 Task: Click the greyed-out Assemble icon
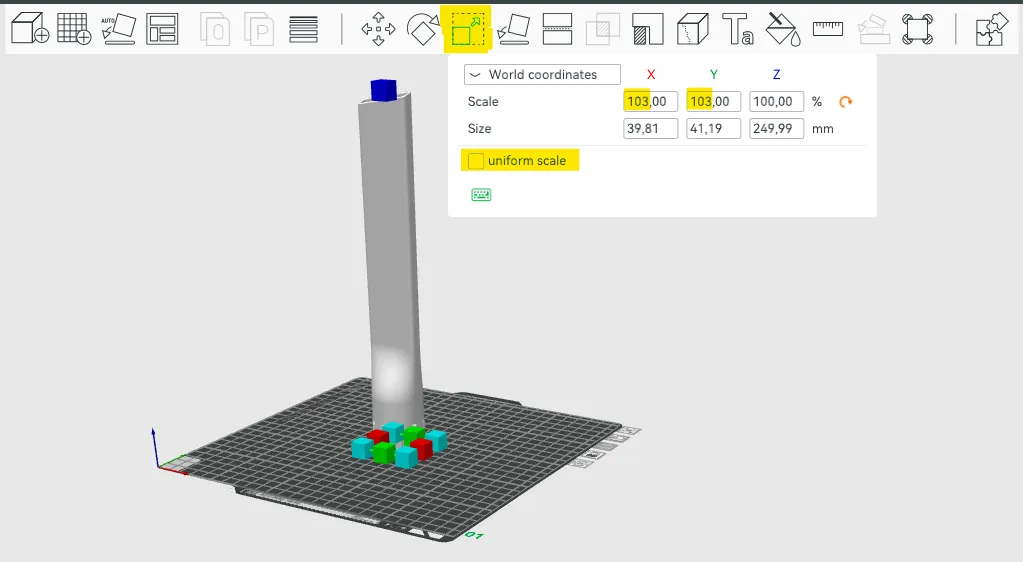[873, 29]
